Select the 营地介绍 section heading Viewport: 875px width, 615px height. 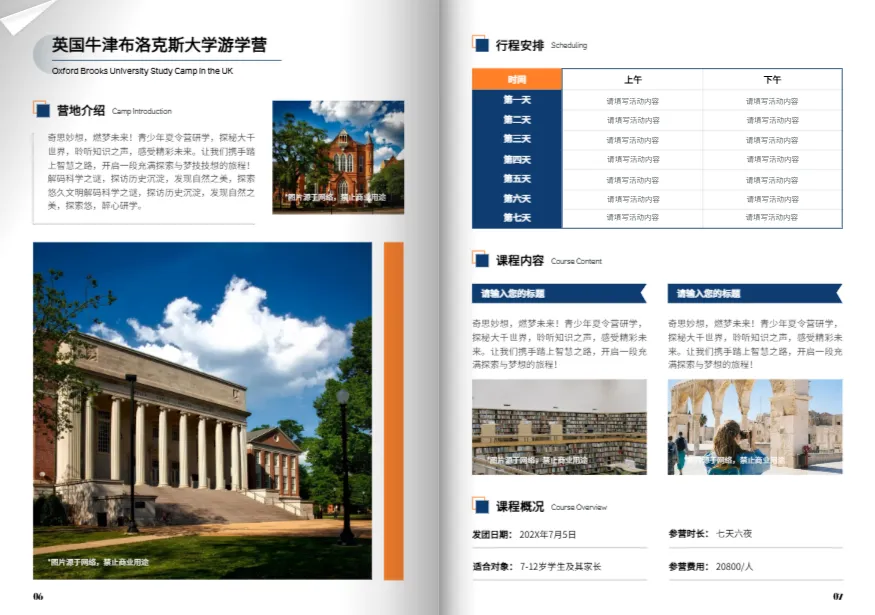click(81, 110)
